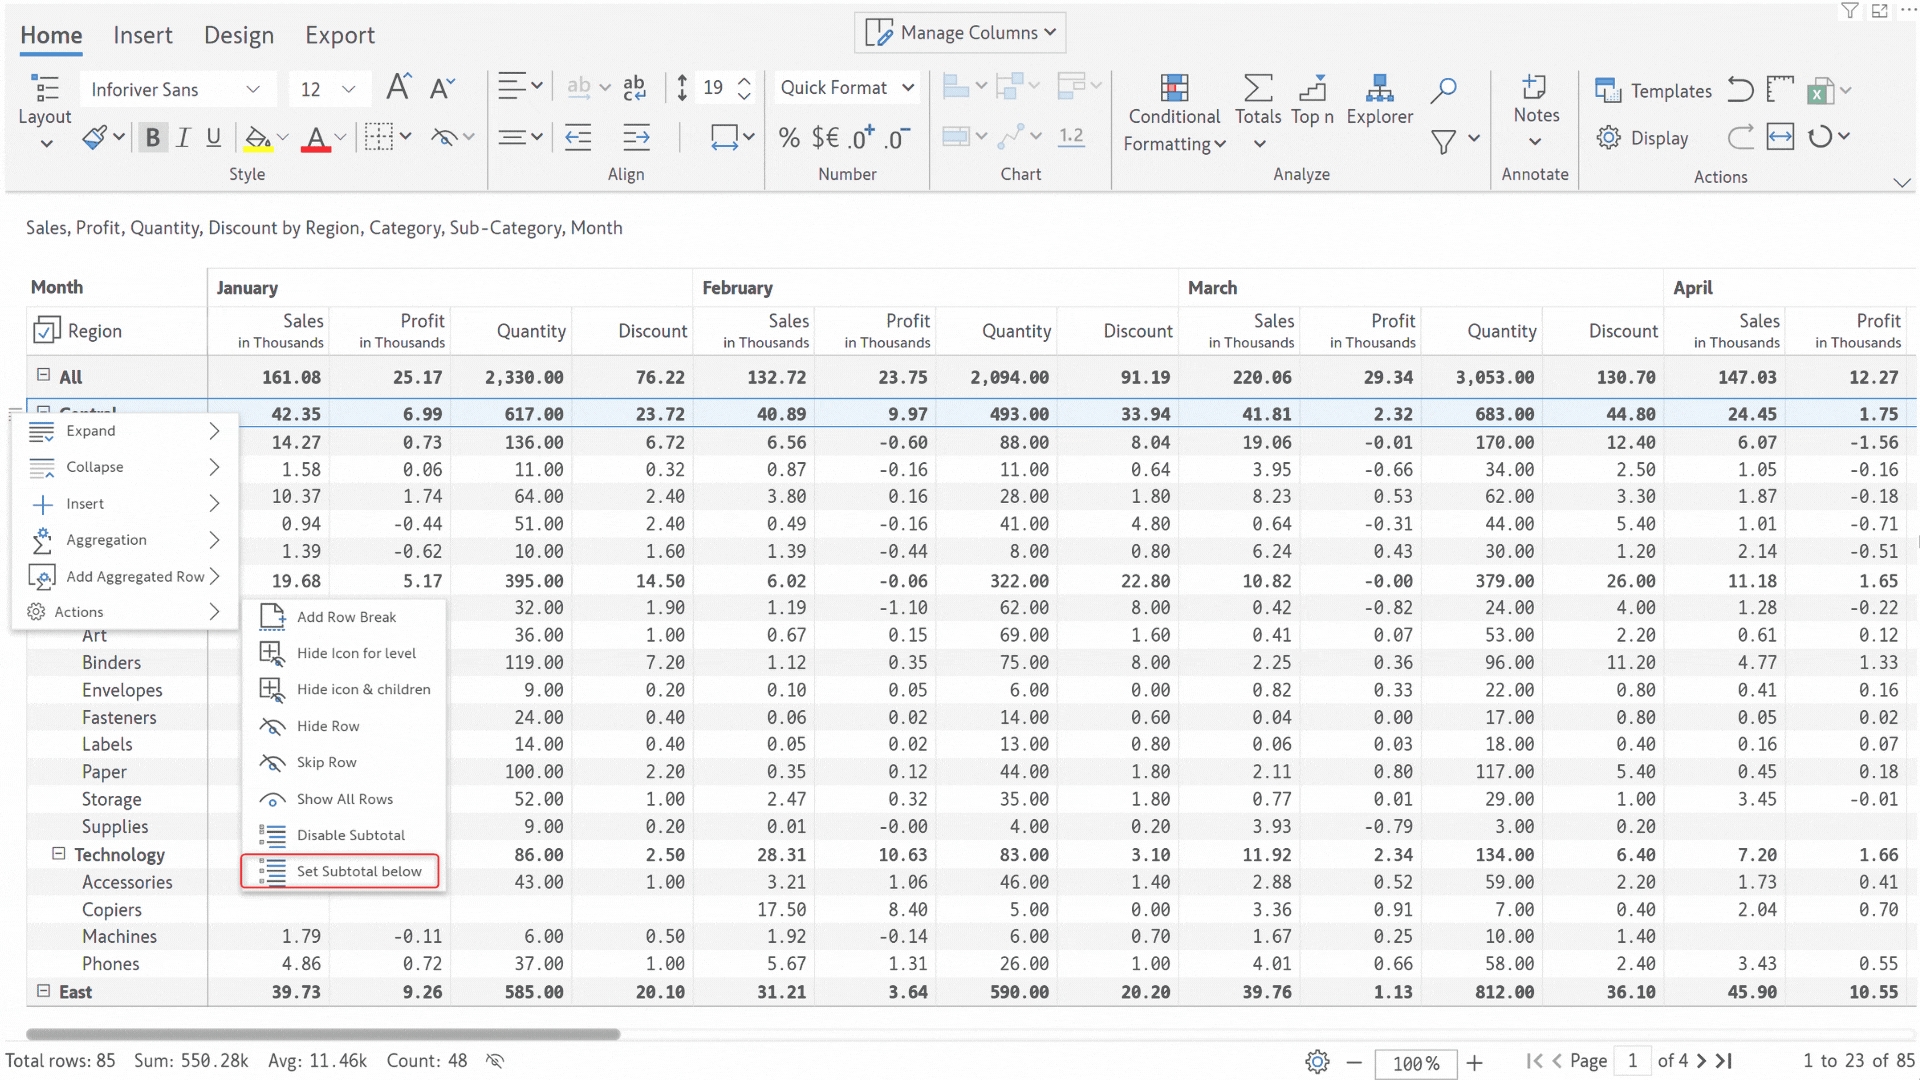Screen dimensions: 1920x1080
Task: Click the Totals sigma icon
Action: coord(1257,89)
